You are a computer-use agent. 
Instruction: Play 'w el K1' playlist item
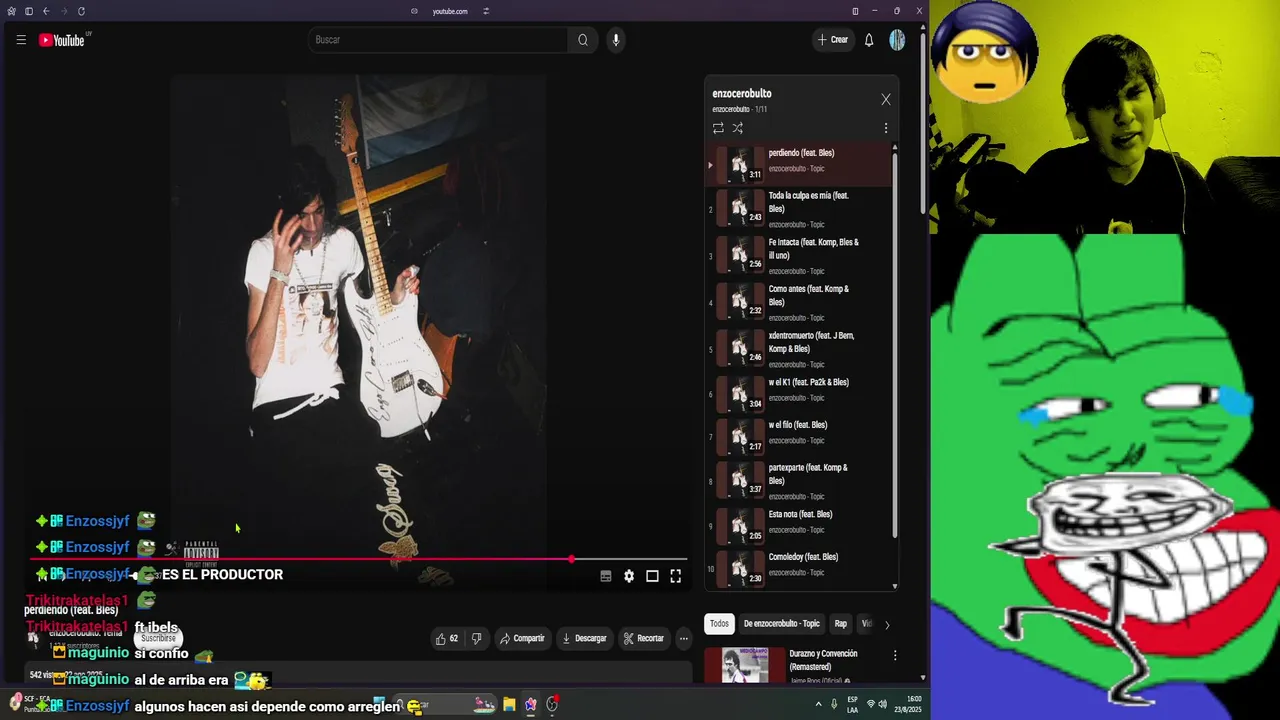pyautogui.click(x=800, y=394)
